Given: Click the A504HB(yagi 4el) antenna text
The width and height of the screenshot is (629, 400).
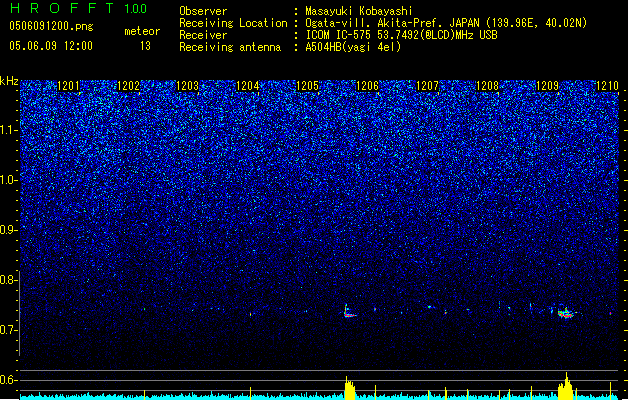Looking at the screenshot, I should 353,47.
